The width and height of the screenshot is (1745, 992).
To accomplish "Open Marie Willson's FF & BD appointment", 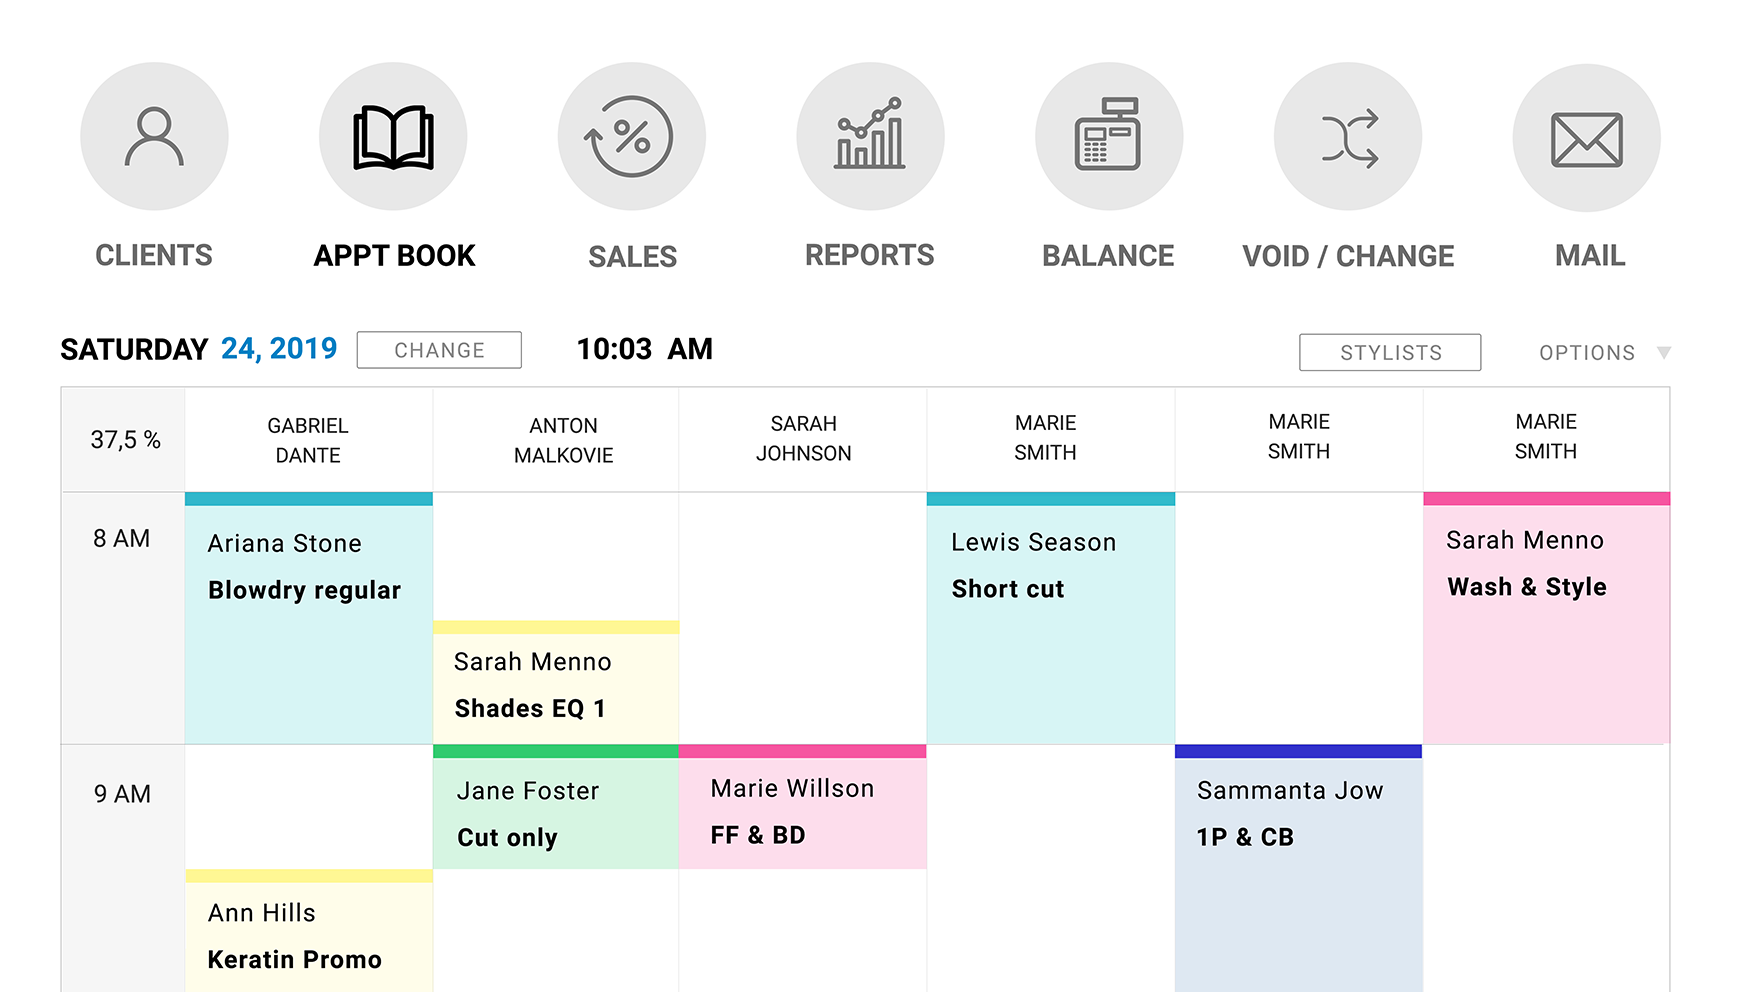I will (x=802, y=810).
